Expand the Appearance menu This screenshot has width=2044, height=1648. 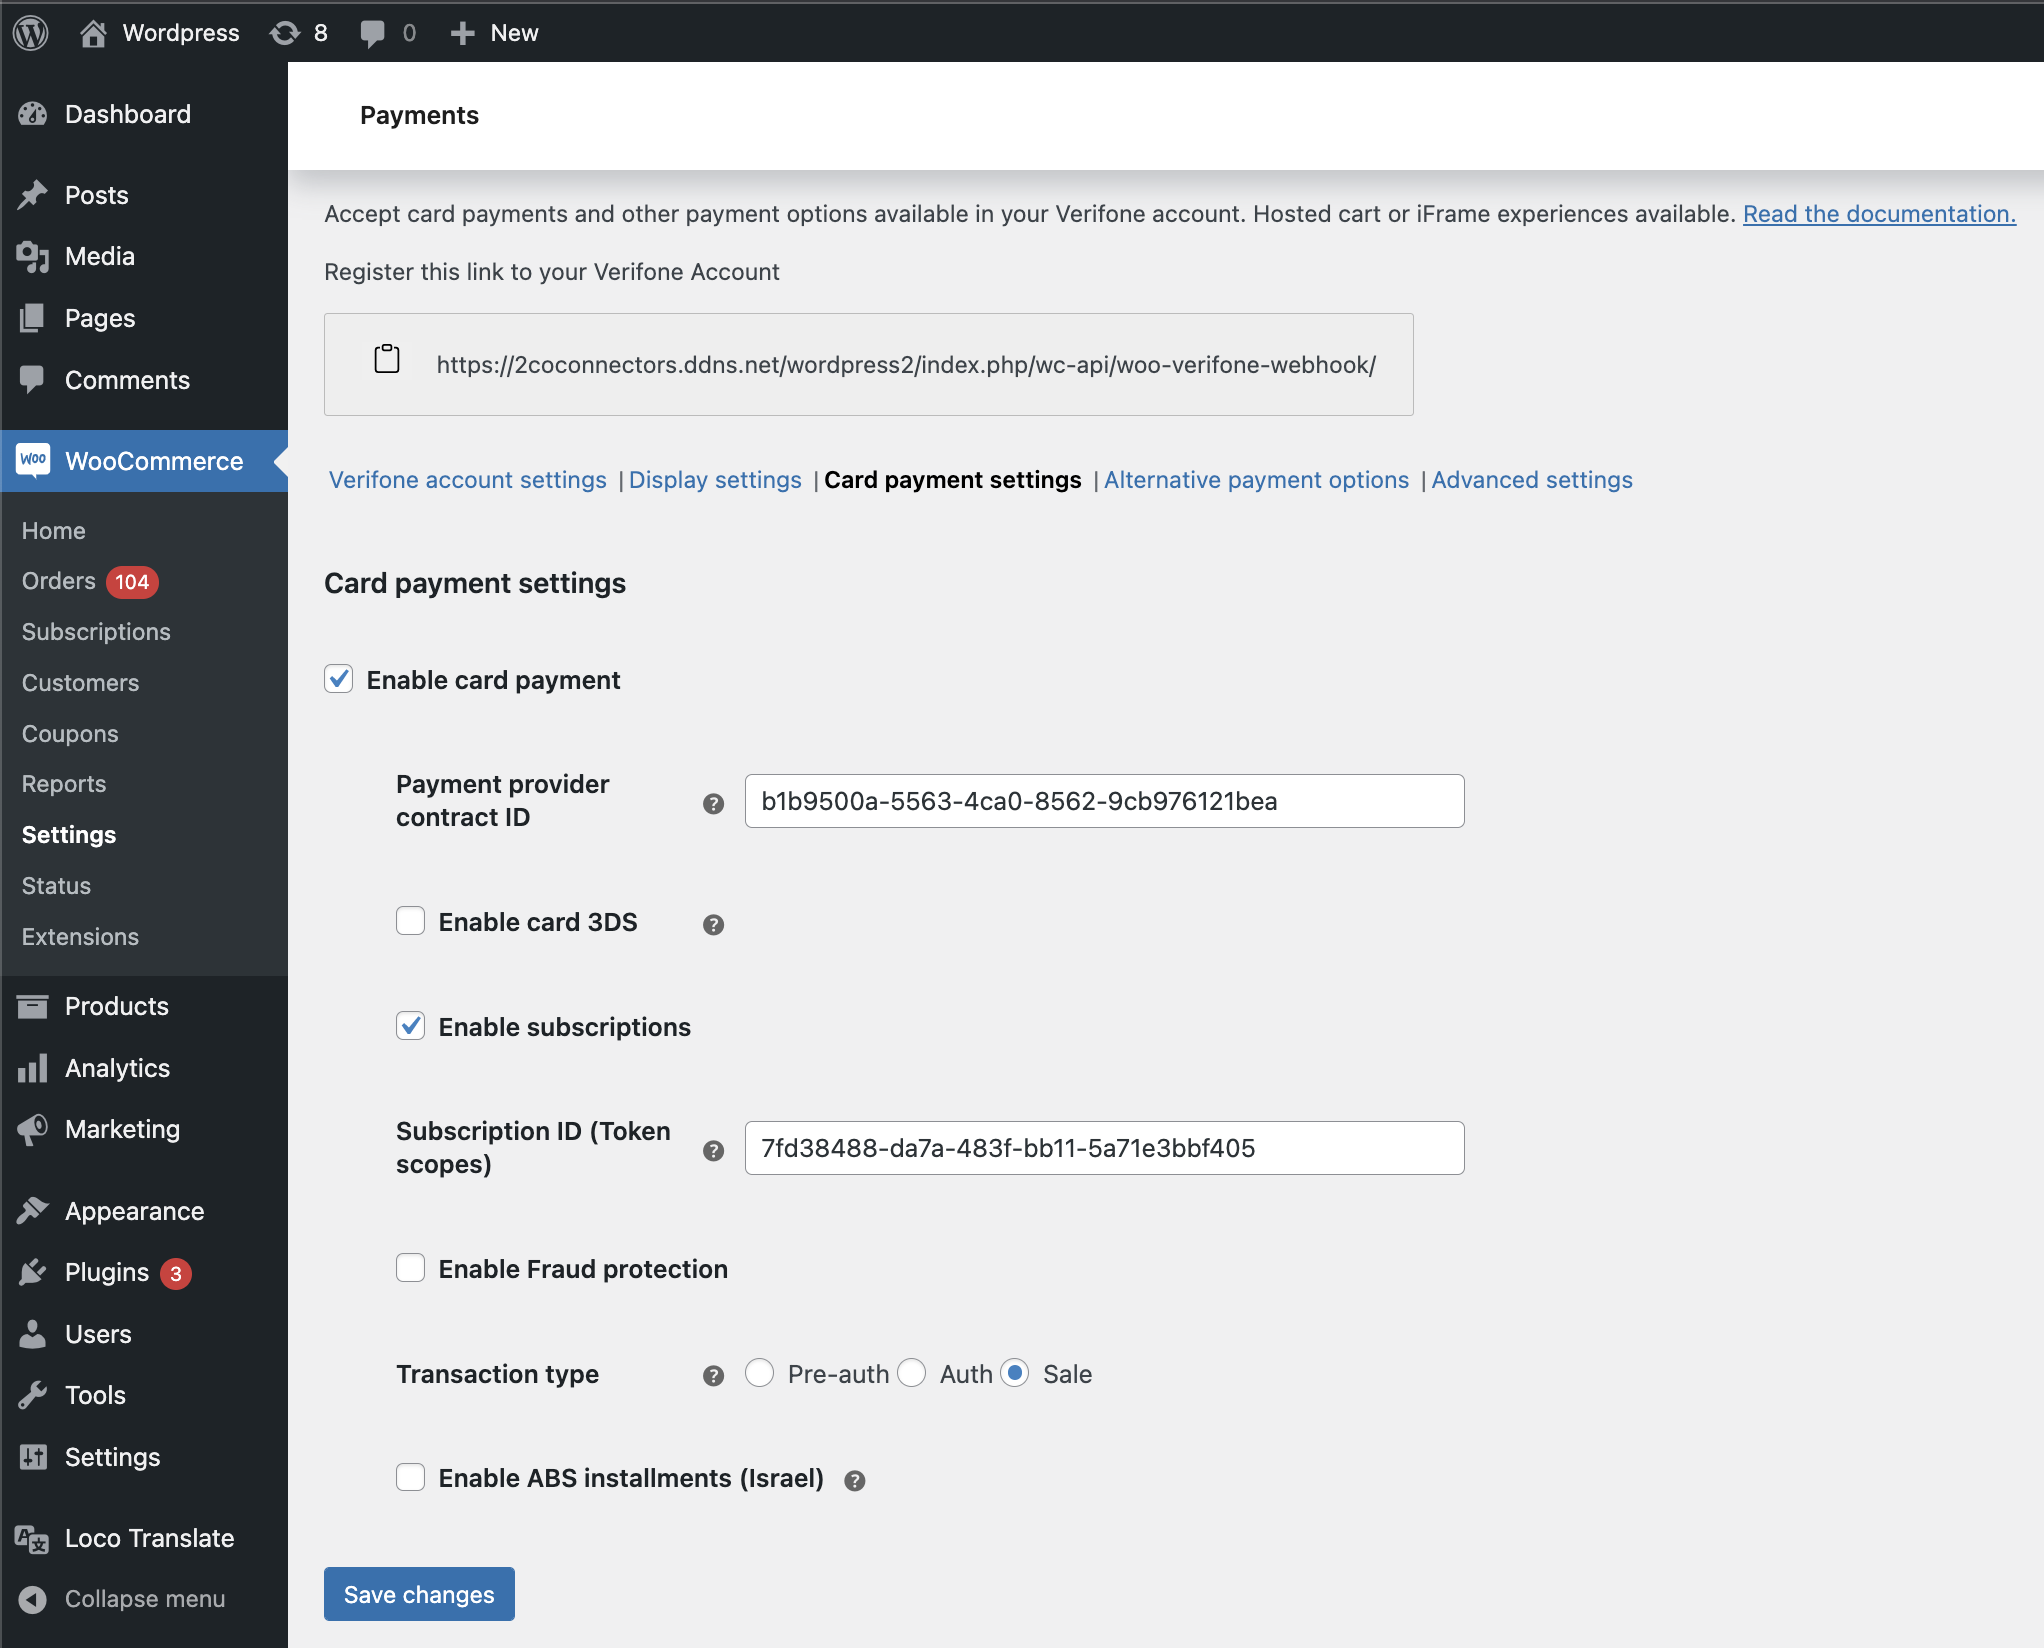coord(133,1210)
